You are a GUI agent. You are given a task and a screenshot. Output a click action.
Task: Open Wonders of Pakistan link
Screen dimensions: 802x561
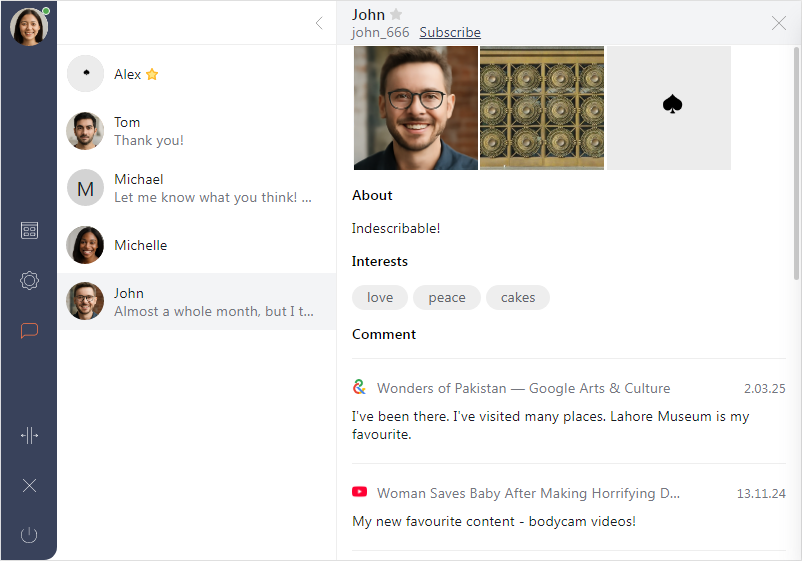click(x=523, y=388)
